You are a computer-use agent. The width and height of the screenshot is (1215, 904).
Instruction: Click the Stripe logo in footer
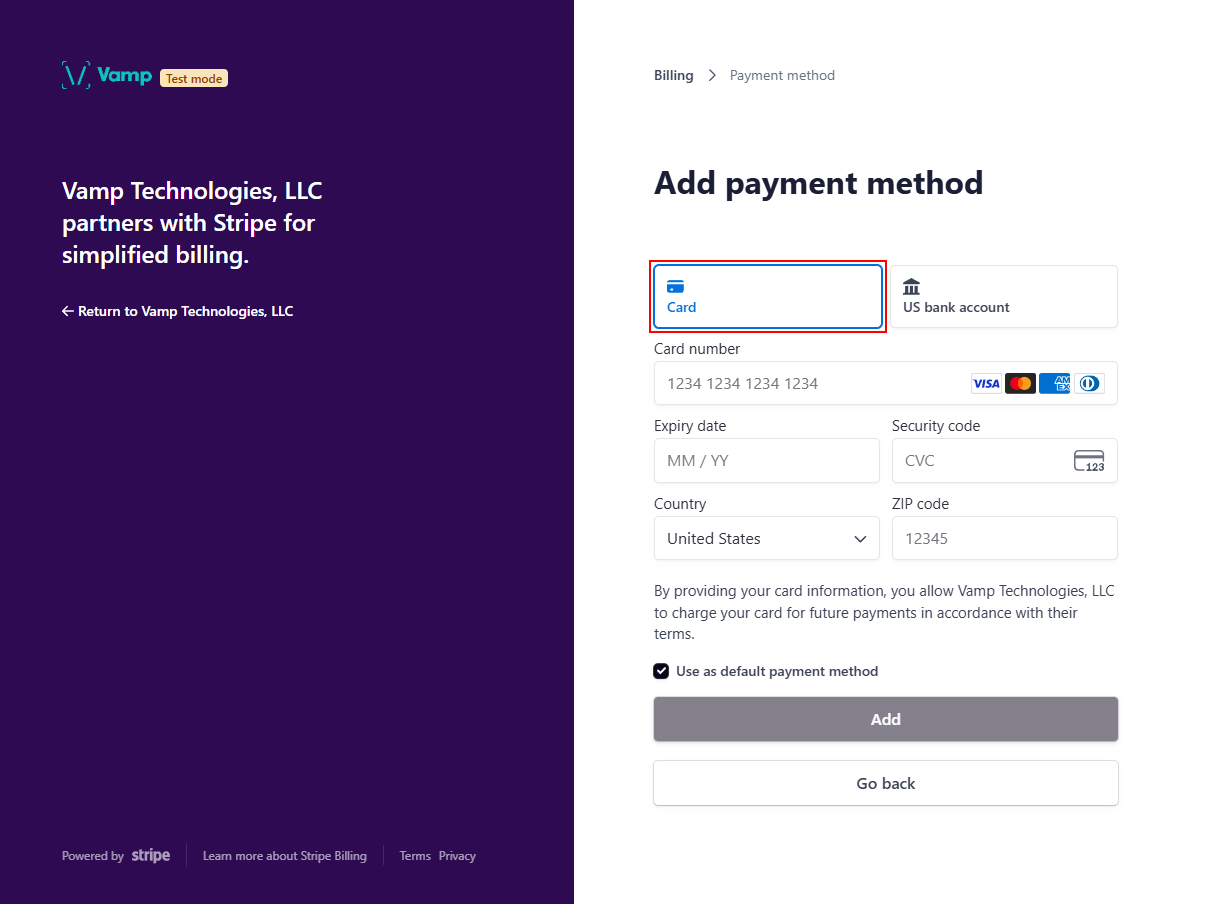(x=151, y=855)
